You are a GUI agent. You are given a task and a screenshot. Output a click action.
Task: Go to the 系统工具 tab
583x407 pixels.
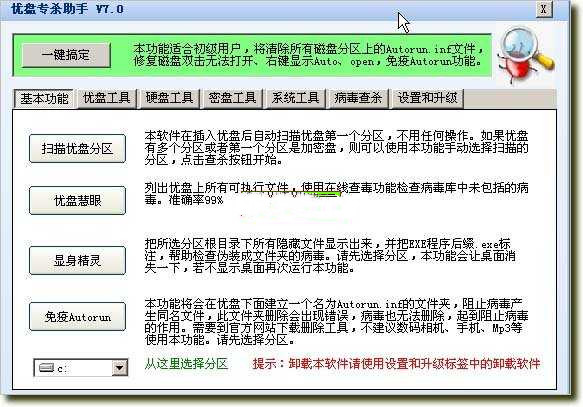[x=295, y=98]
